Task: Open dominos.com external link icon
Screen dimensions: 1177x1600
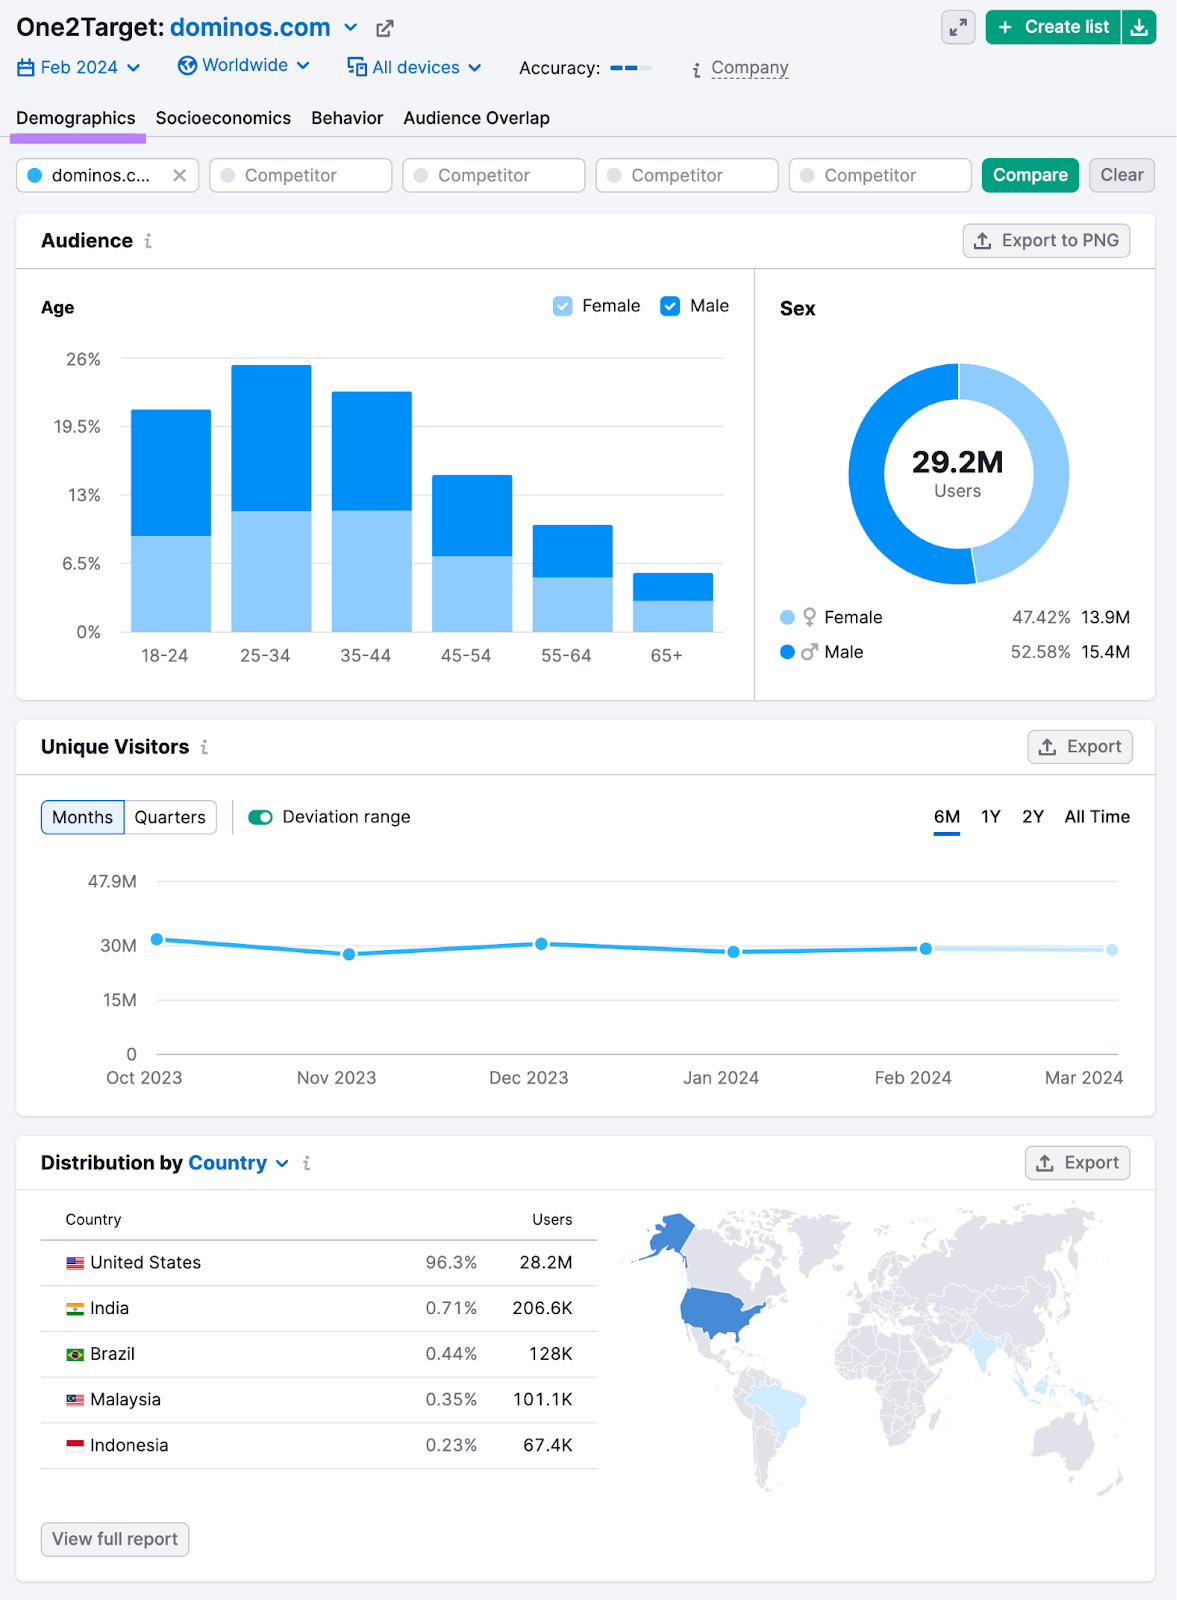Action: point(384,29)
